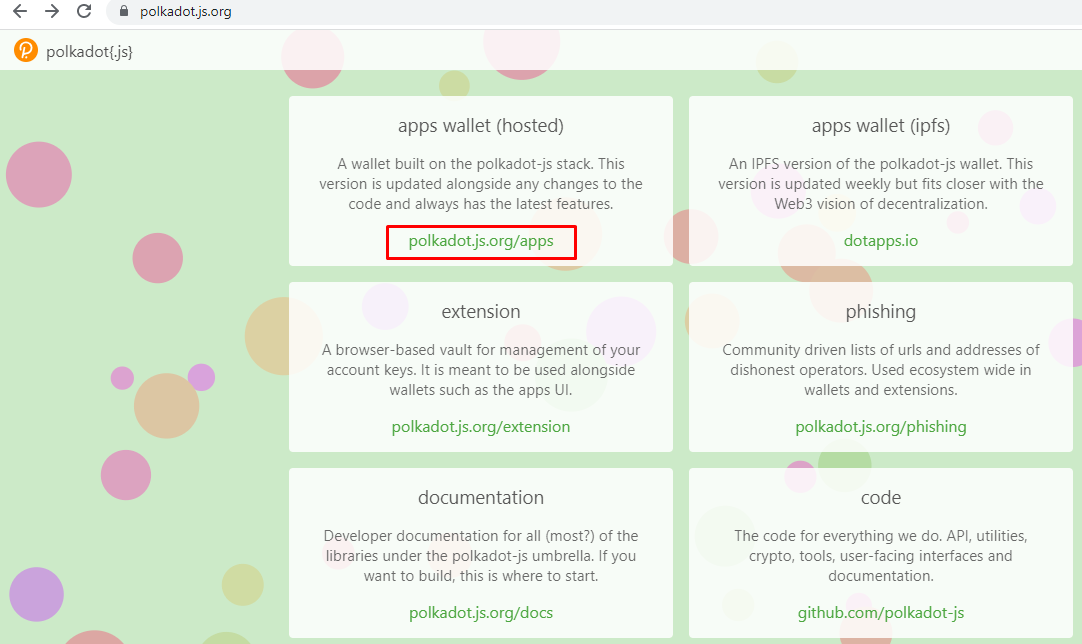Open the dotapps.io link

coord(881,241)
